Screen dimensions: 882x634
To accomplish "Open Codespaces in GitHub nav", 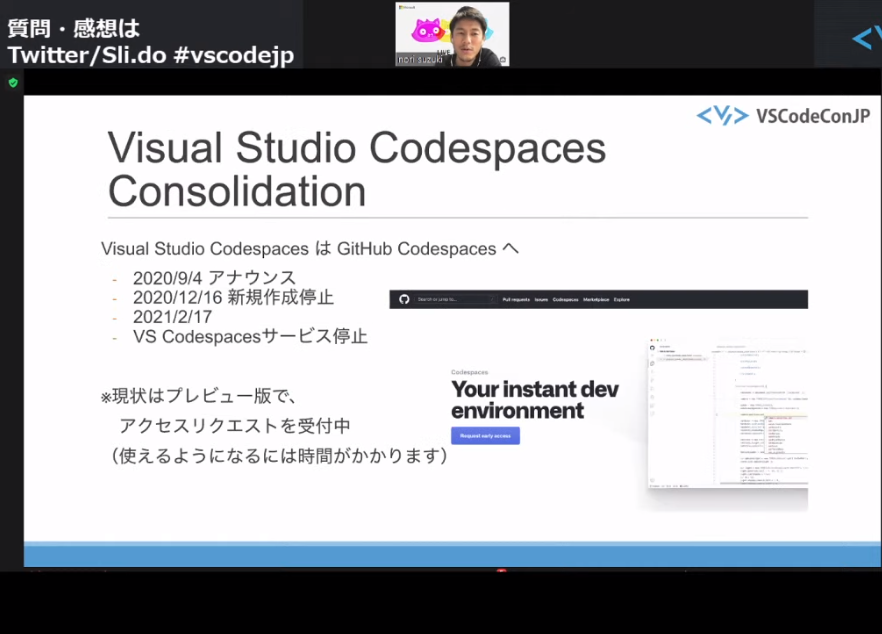I will [x=565, y=300].
